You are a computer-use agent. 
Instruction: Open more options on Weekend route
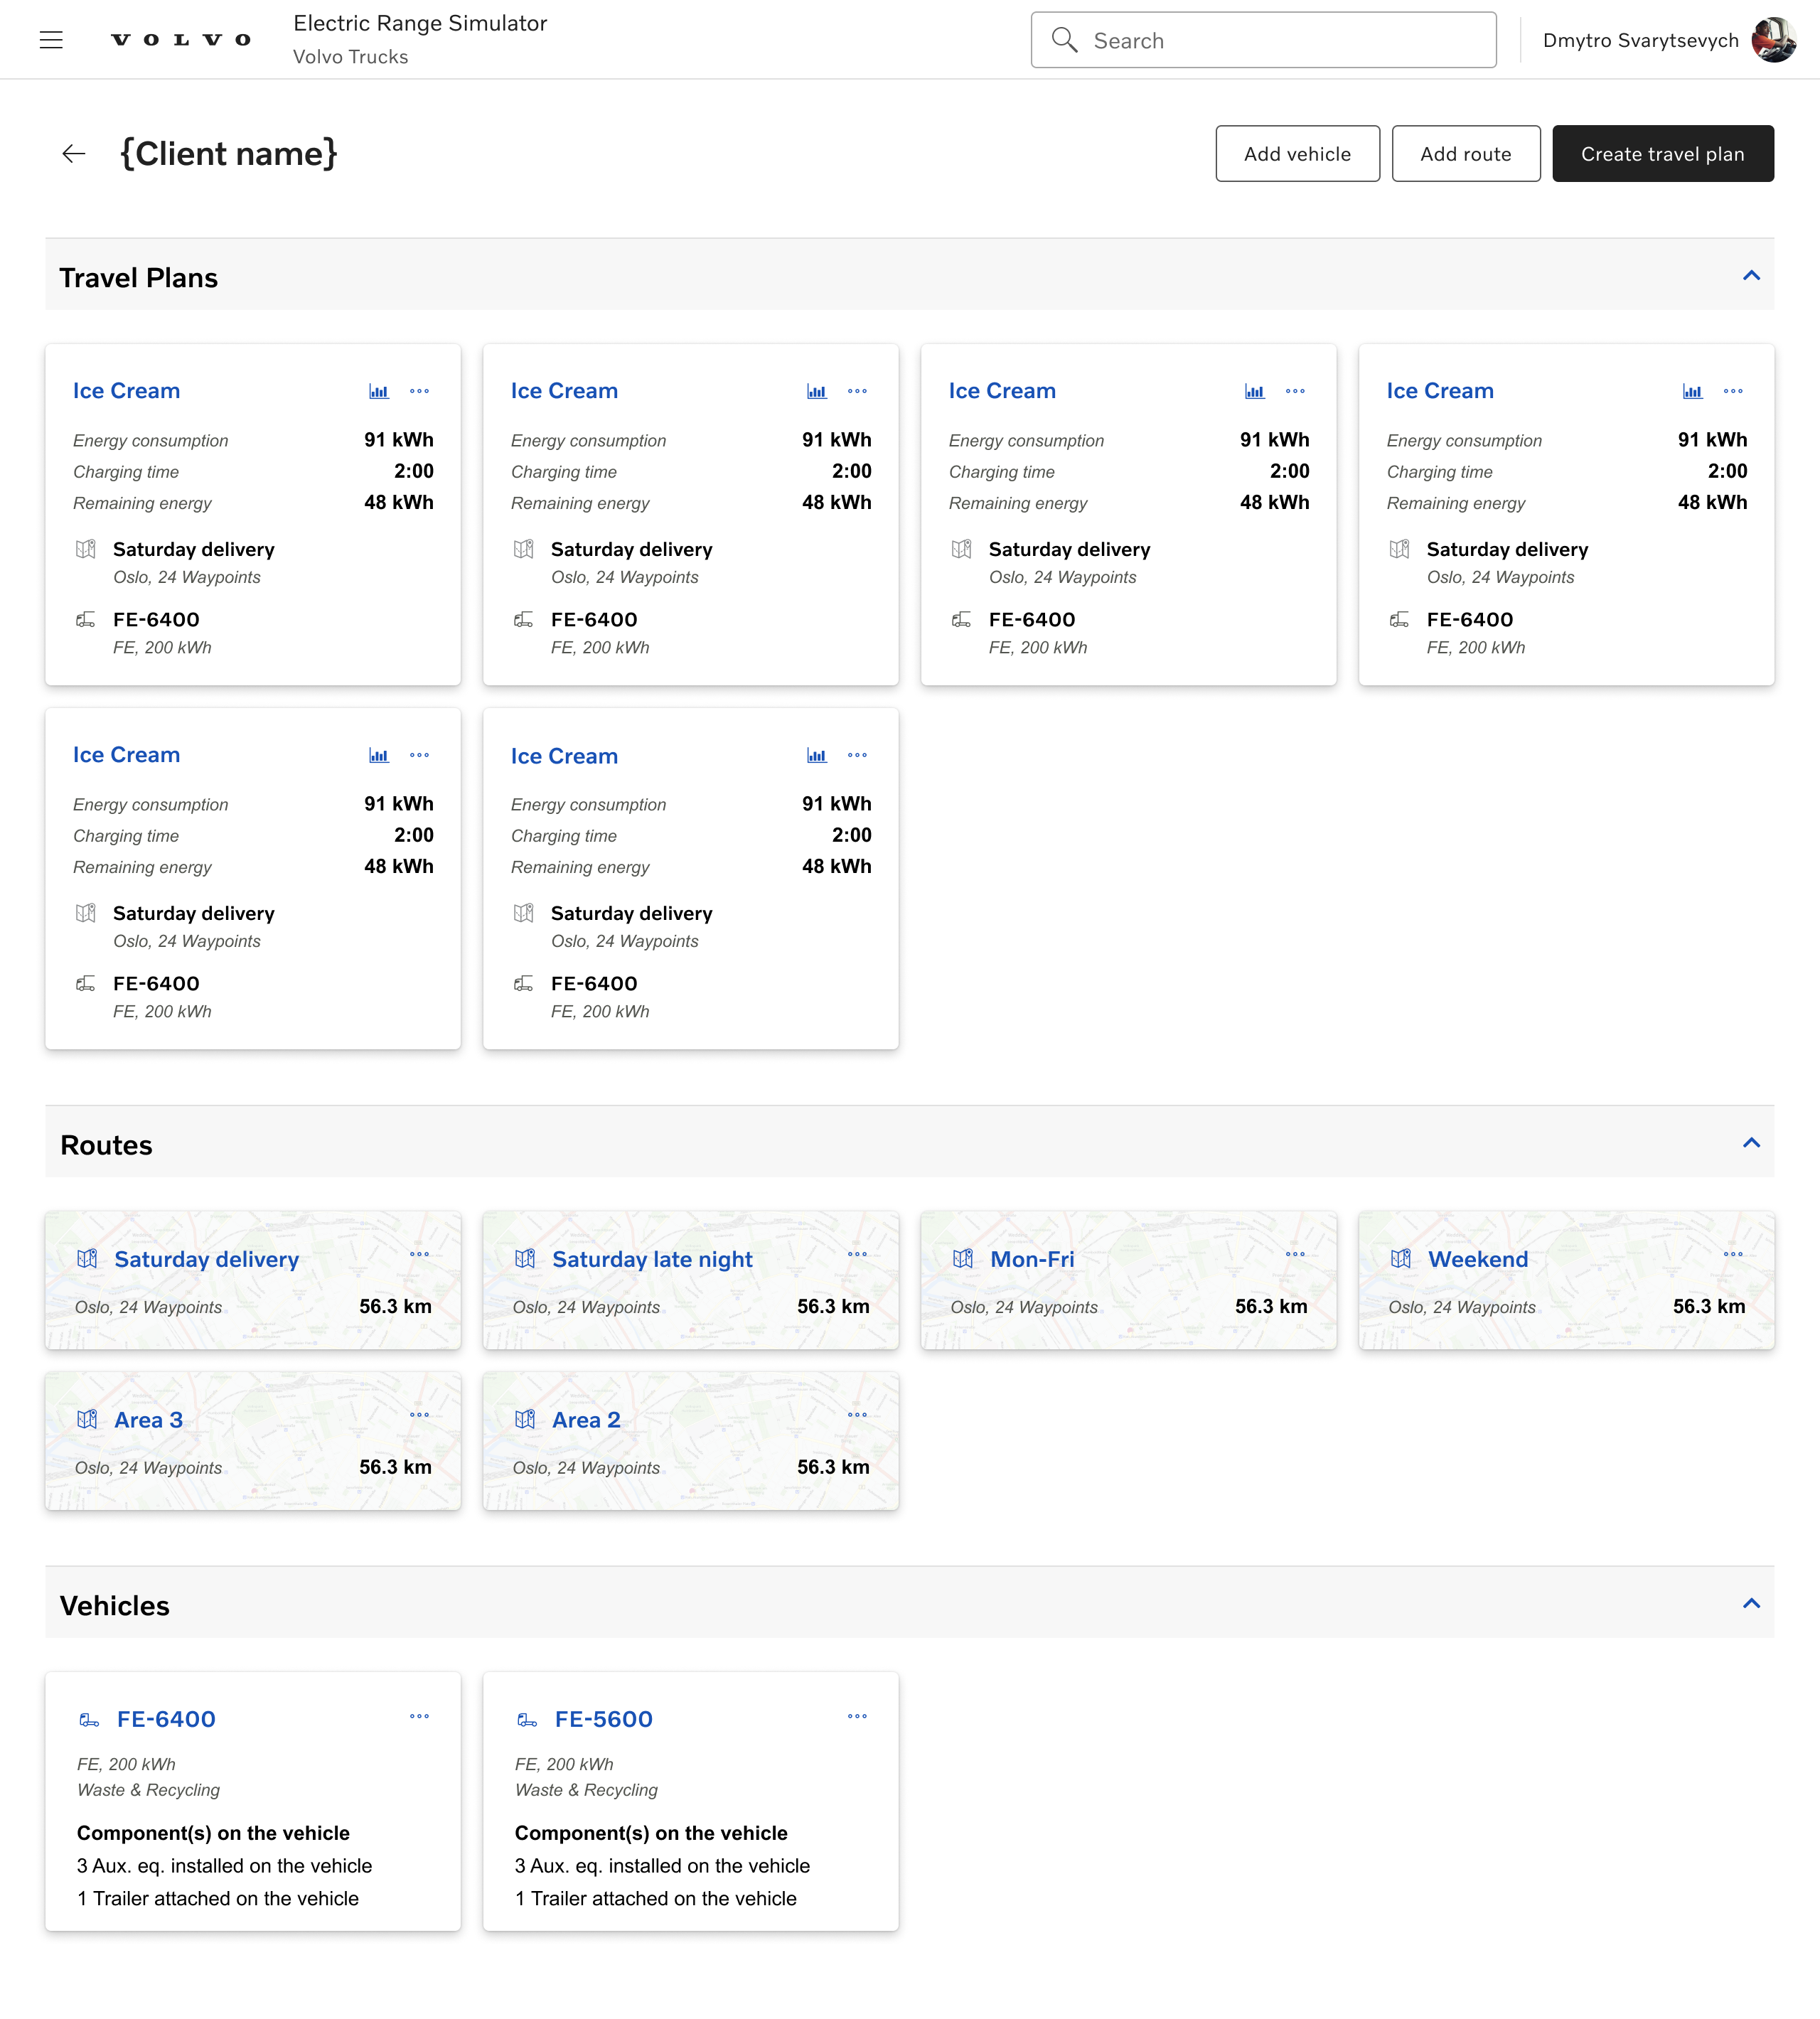click(1733, 1254)
